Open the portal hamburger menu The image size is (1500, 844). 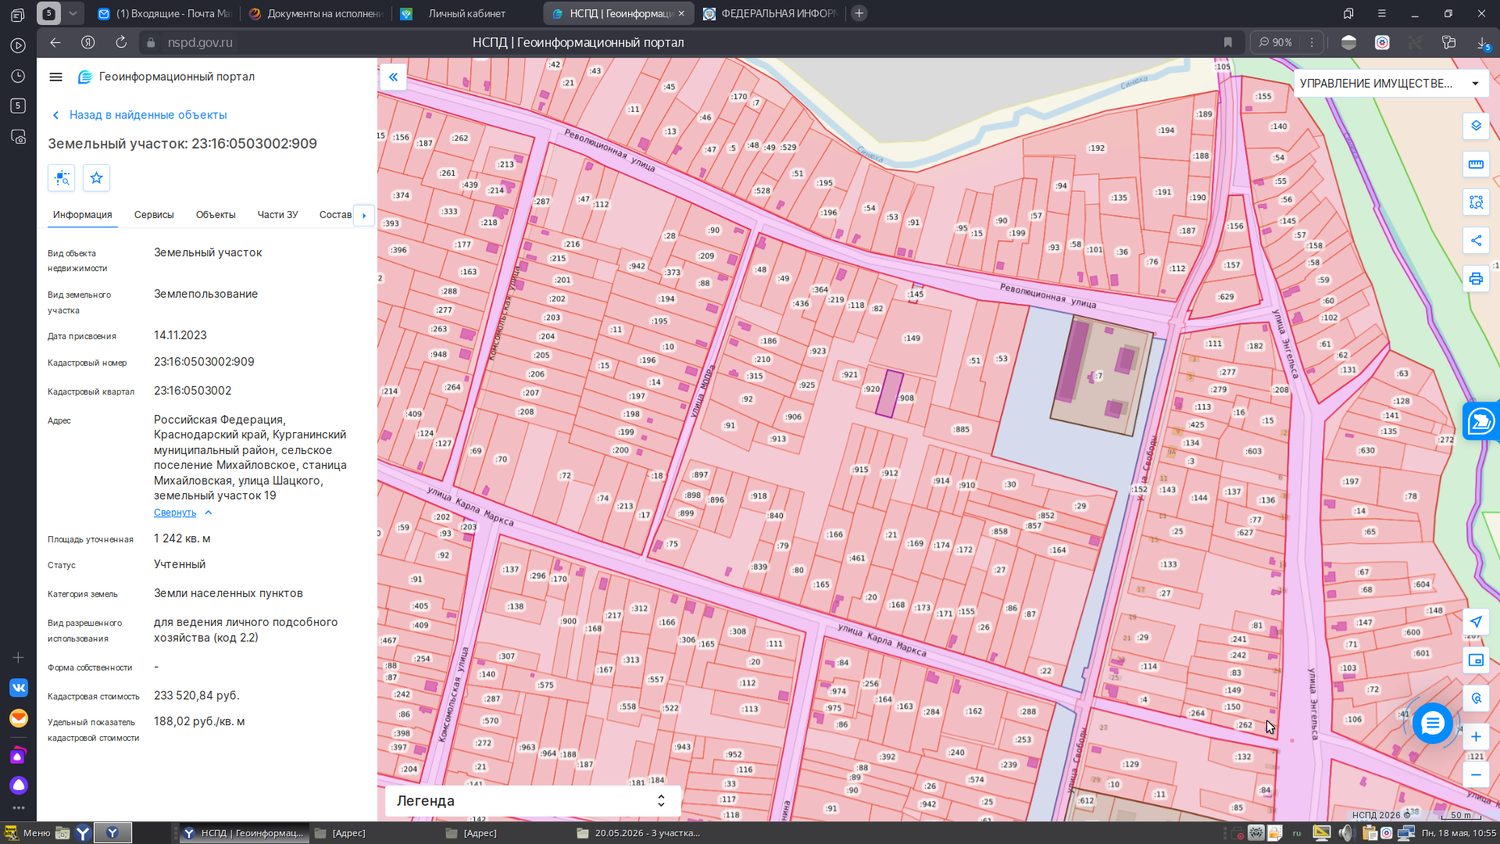[x=56, y=77]
